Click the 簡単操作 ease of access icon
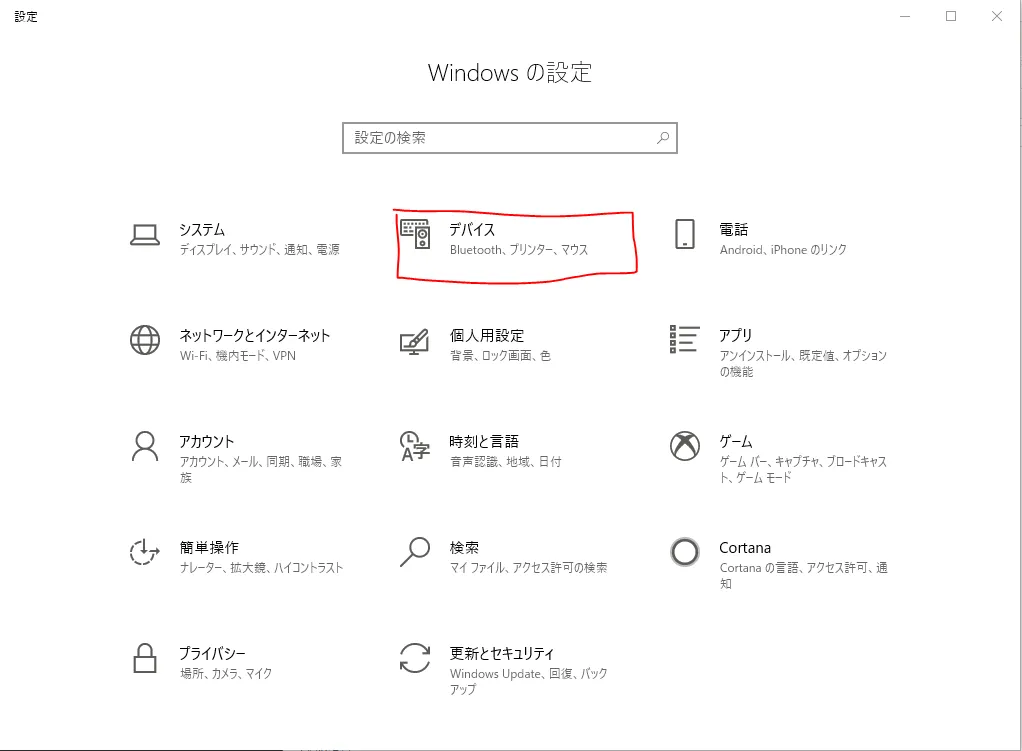Image resolution: width=1022 pixels, height=751 pixels. [145, 552]
